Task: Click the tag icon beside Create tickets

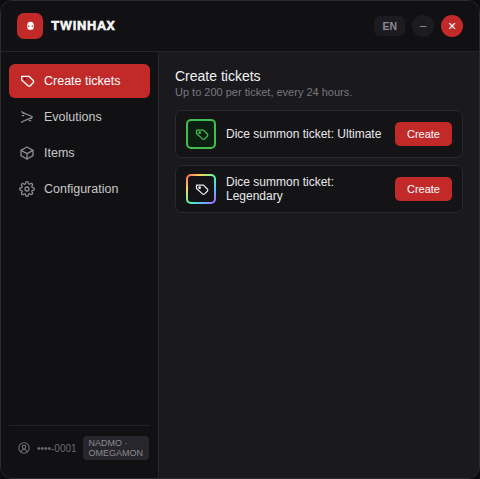Action: pos(27,81)
